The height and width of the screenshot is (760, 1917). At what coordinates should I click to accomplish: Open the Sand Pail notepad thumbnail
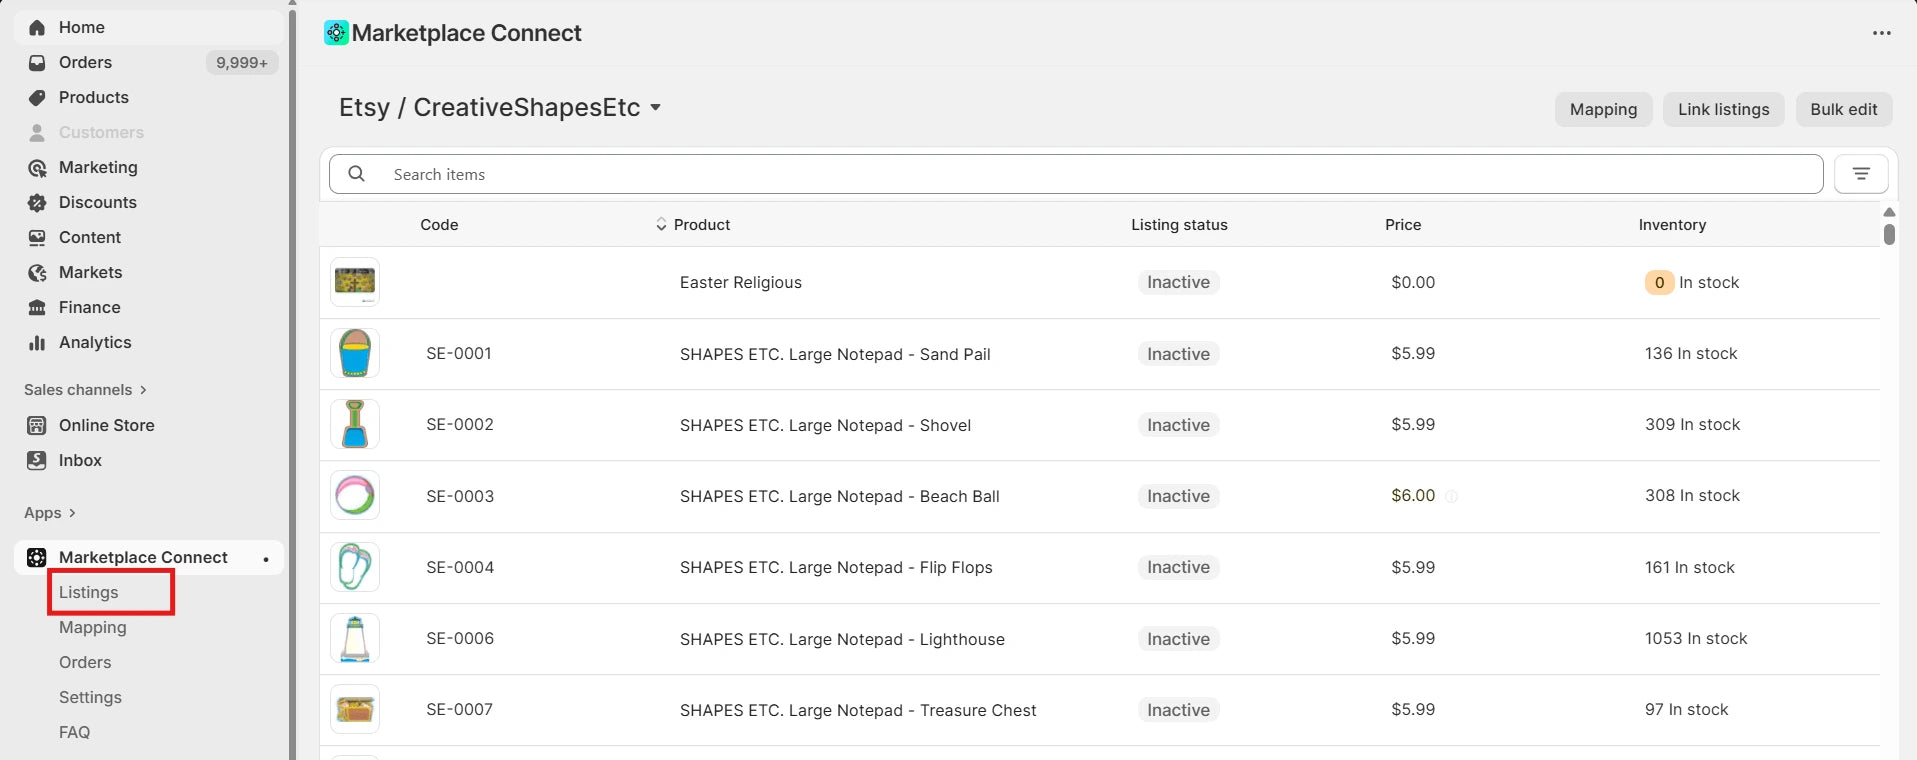click(355, 353)
